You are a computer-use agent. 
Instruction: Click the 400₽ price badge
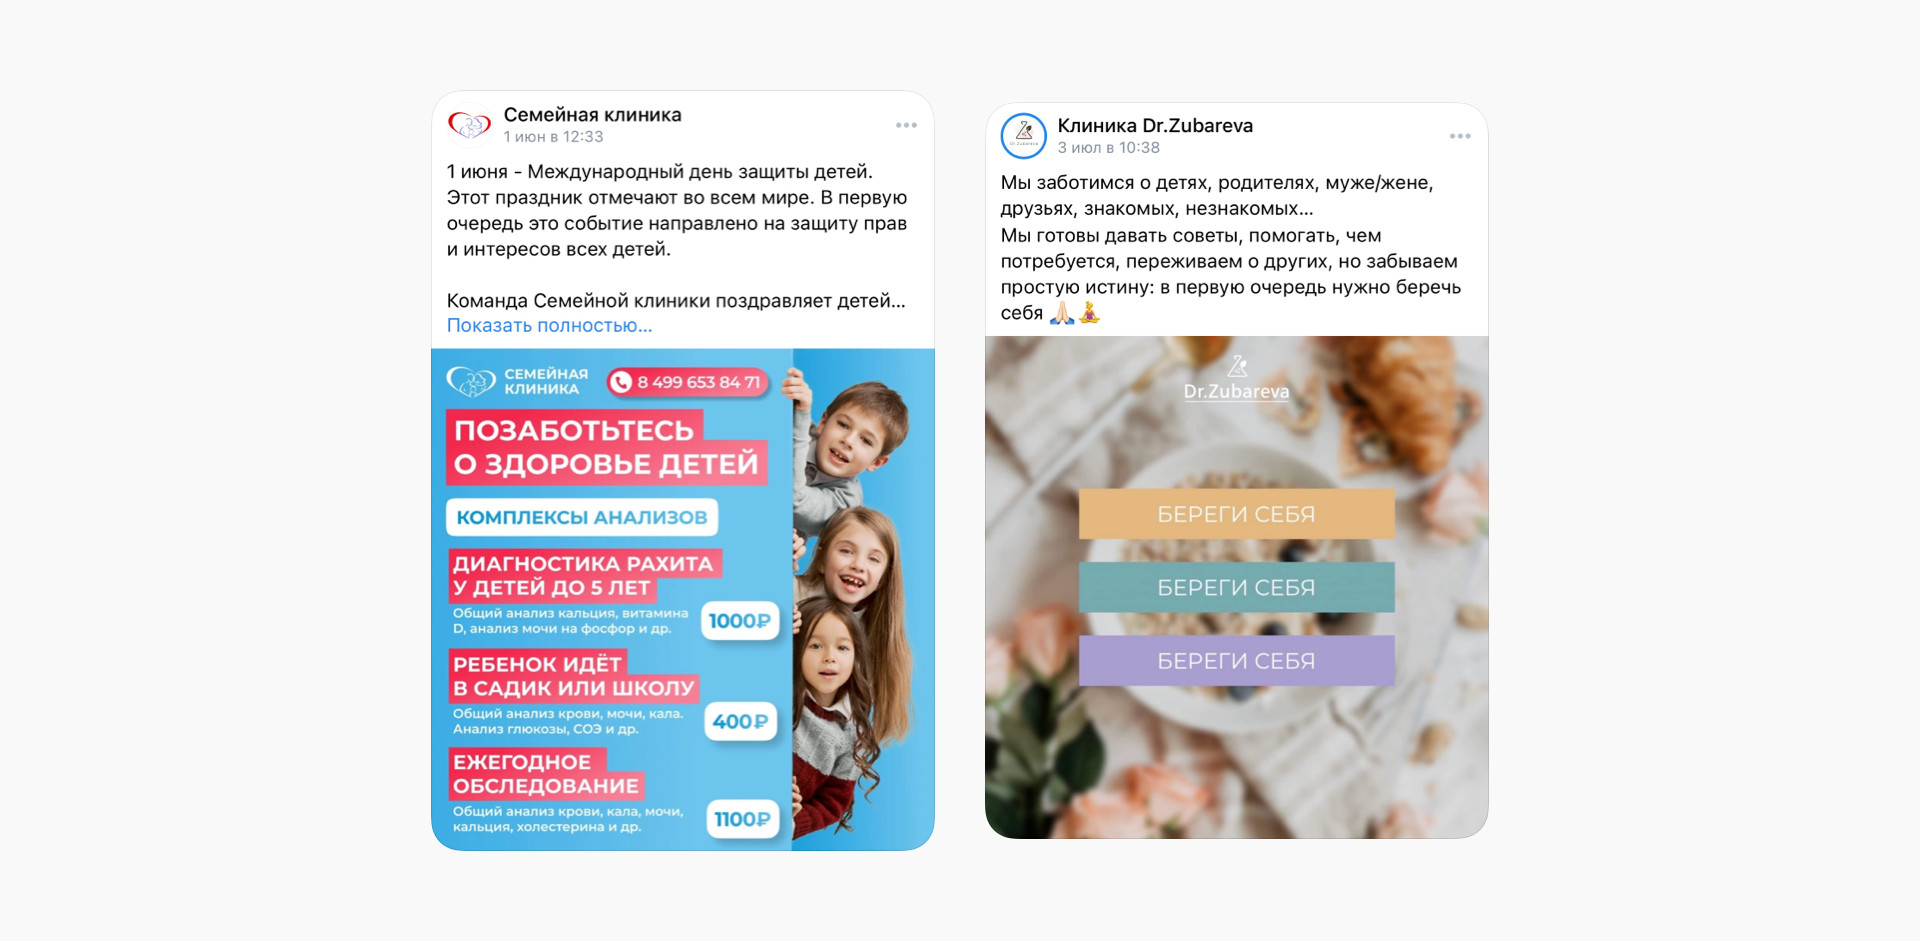coord(741,721)
